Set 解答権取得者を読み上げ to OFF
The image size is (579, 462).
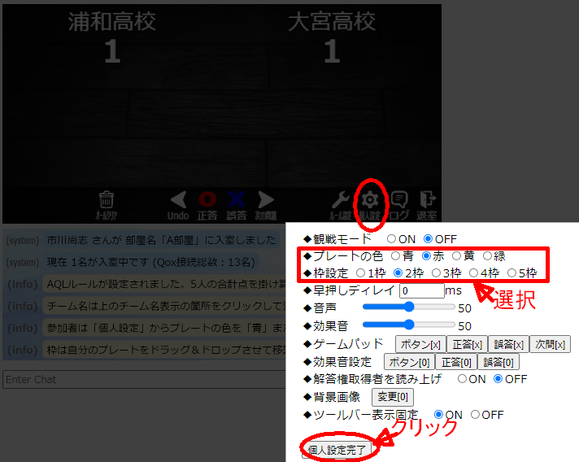[x=498, y=379]
